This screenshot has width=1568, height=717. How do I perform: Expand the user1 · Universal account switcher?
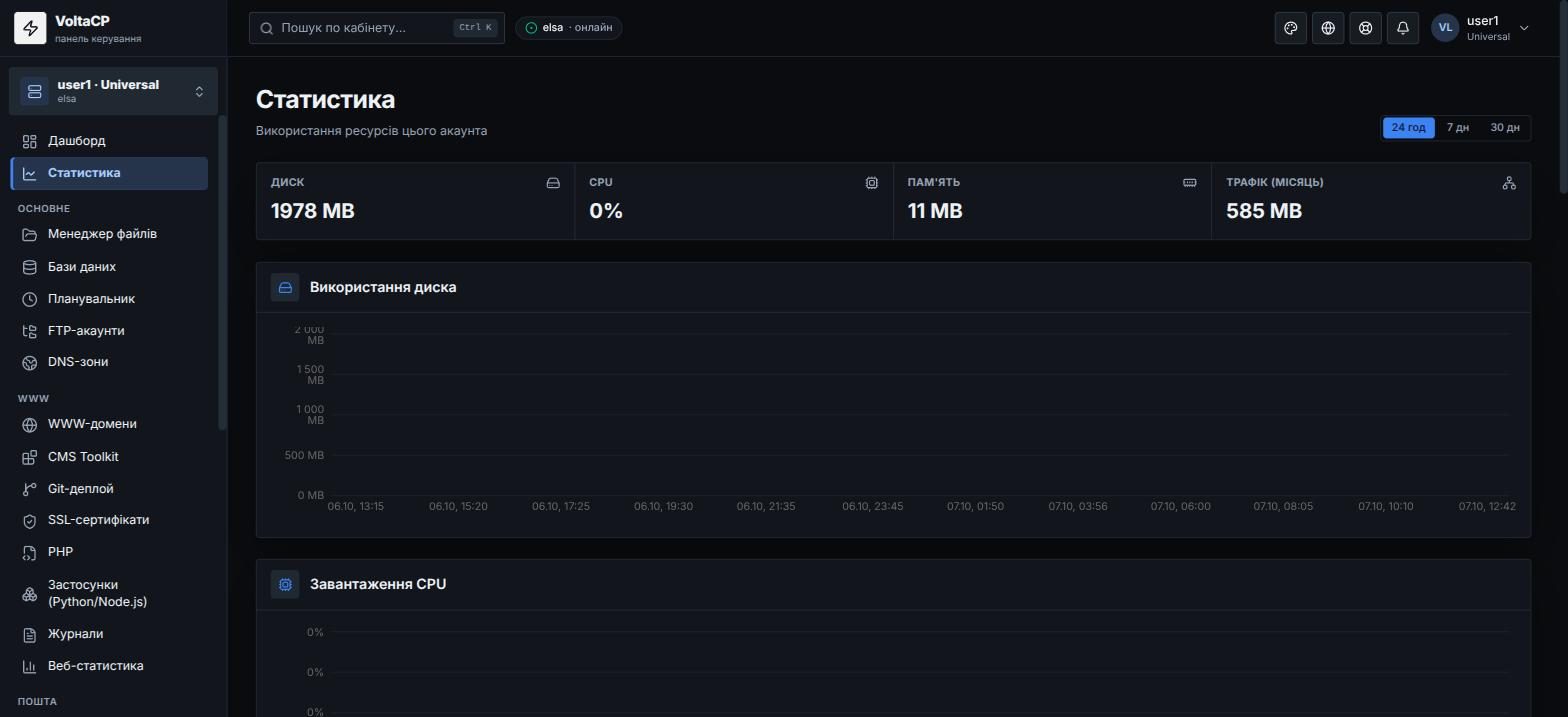[x=113, y=91]
